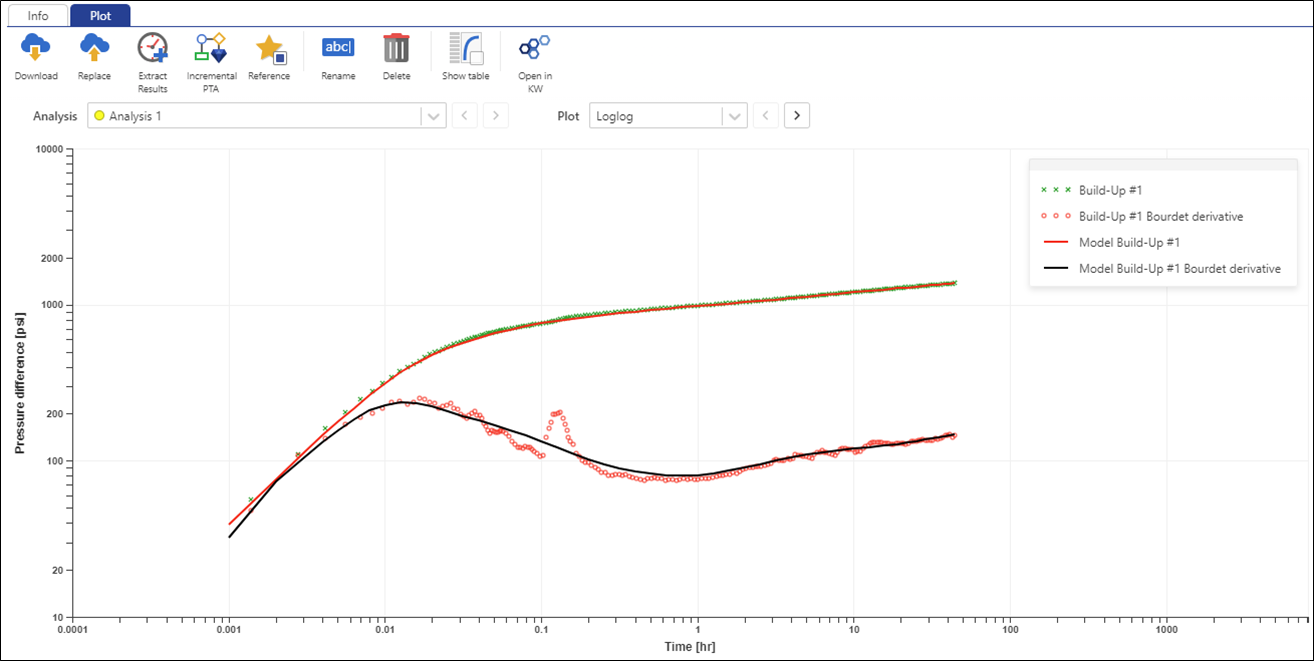The height and width of the screenshot is (661, 1314).
Task: Click the yellow Analysis 1 status dot
Action: (x=99, y=116)
